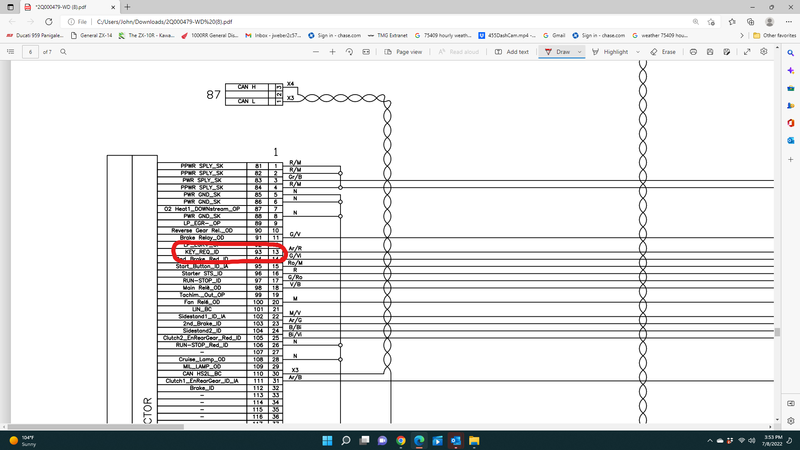Click the address bar URL
Image resolution: width=800 pixels, height=450 pixels.
coord(164,22)
